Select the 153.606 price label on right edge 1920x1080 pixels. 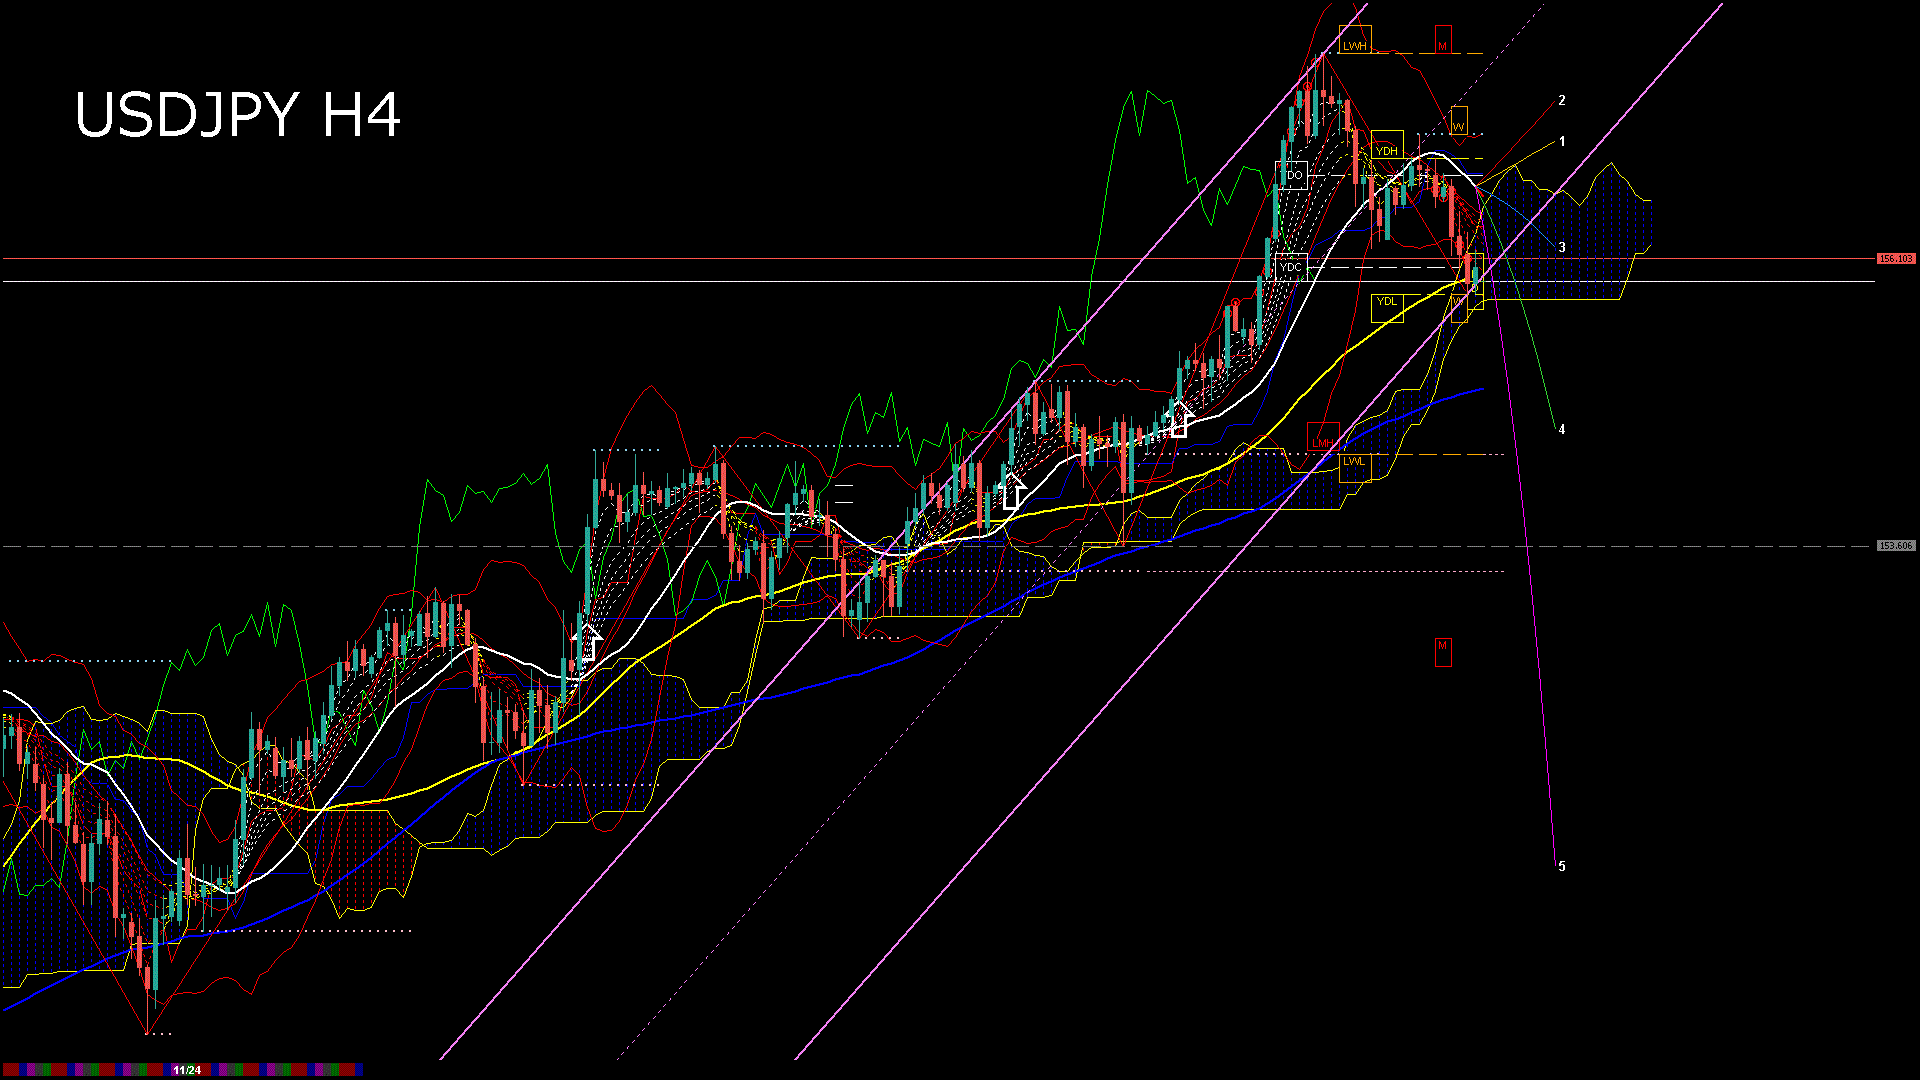click(1894, 545)
